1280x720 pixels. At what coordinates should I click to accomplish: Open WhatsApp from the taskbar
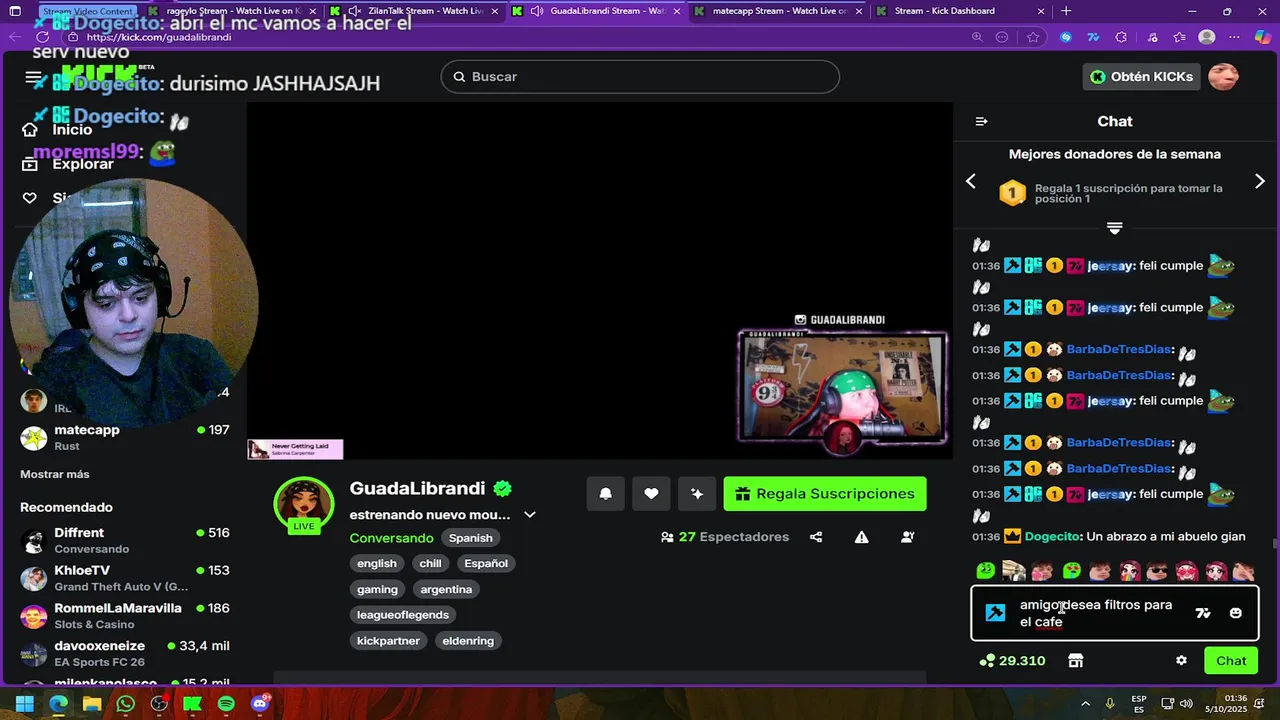click(125, 704)
